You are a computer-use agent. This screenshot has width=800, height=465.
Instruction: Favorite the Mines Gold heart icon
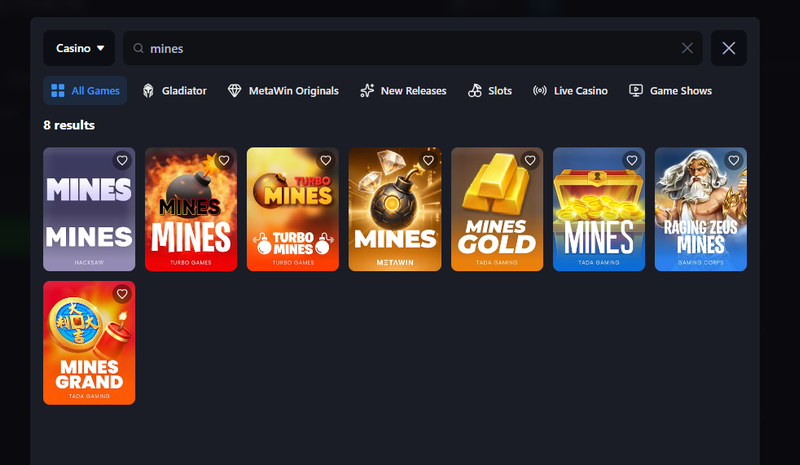coord(530,160)
